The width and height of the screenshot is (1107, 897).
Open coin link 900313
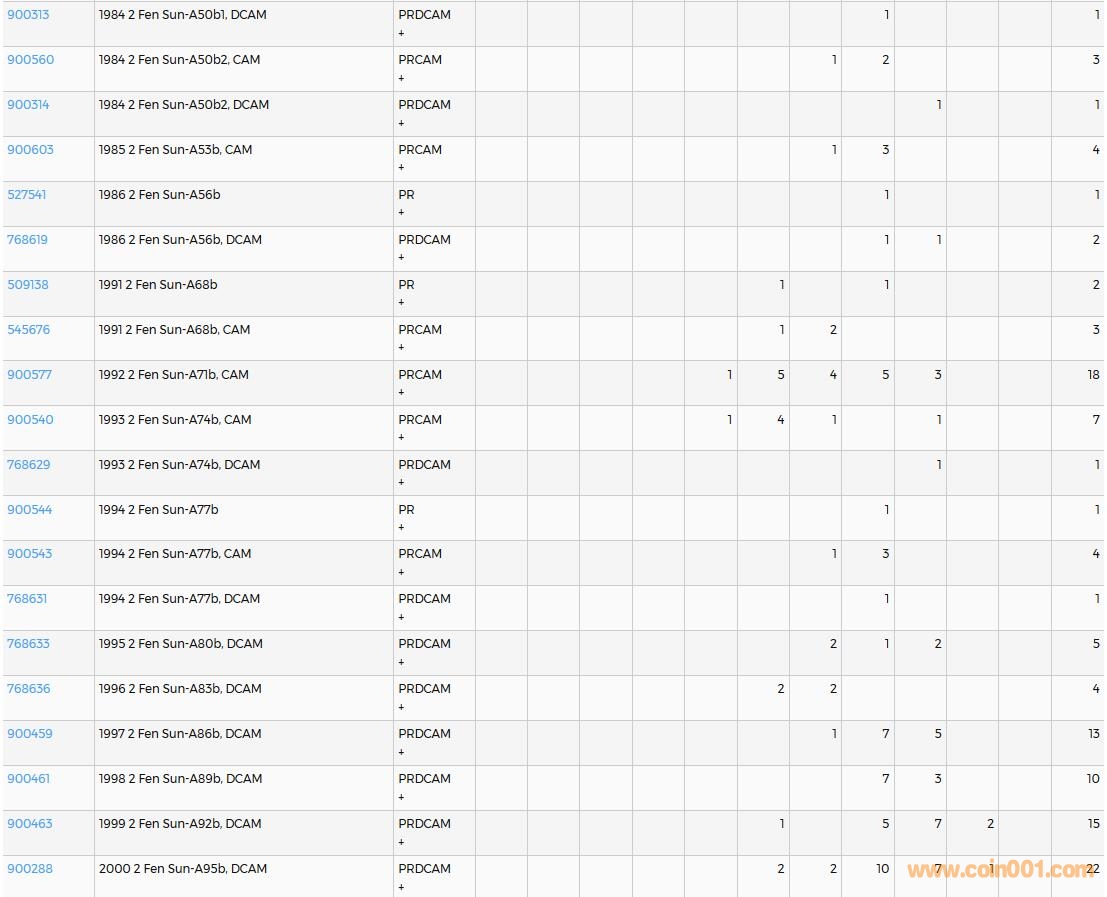pyautogui.click(x=28, y=15)
